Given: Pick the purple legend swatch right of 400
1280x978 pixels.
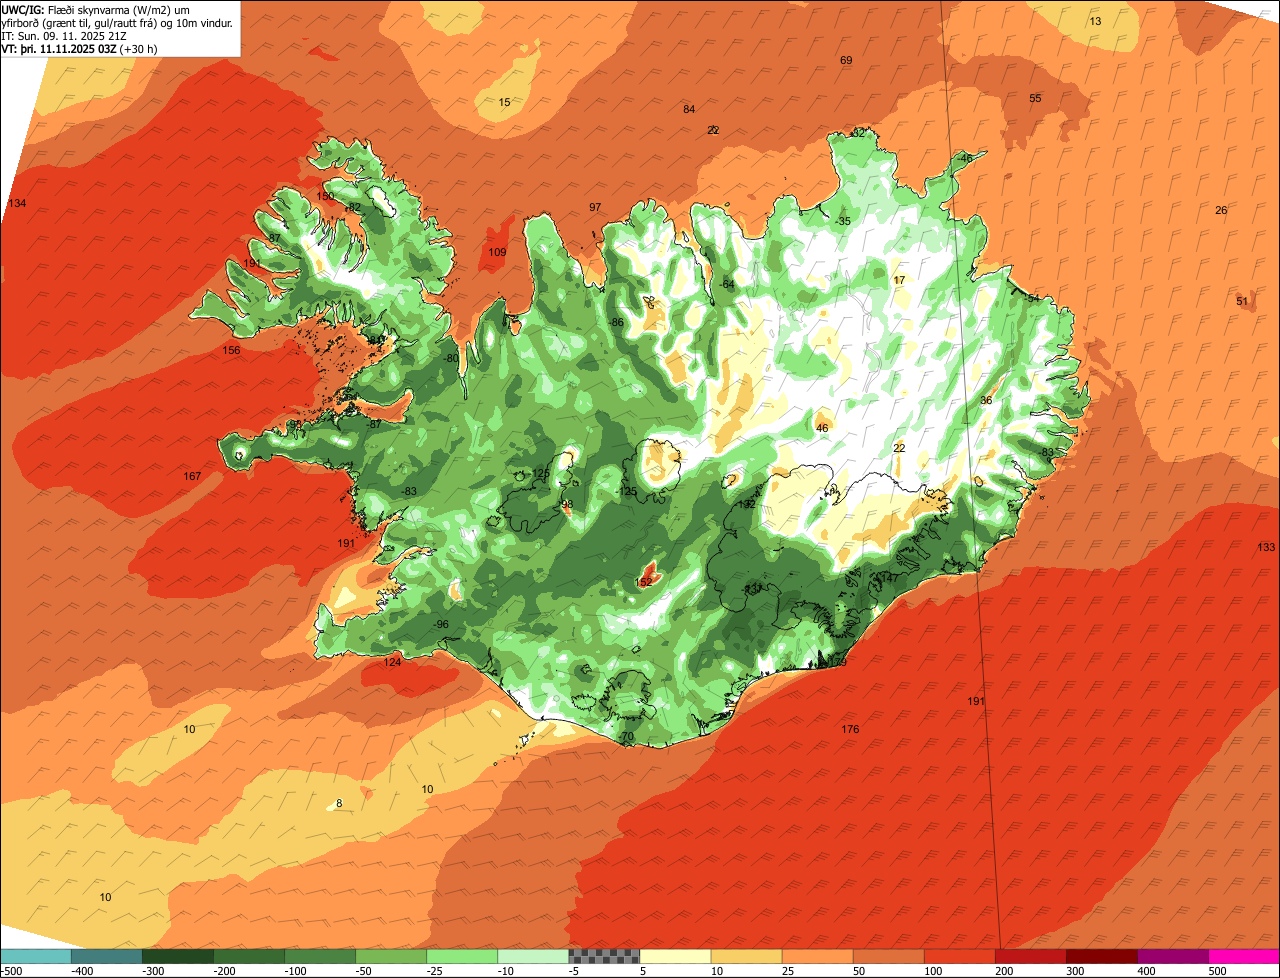Looking at the screenshot, I should click(x=1172, y=956).
